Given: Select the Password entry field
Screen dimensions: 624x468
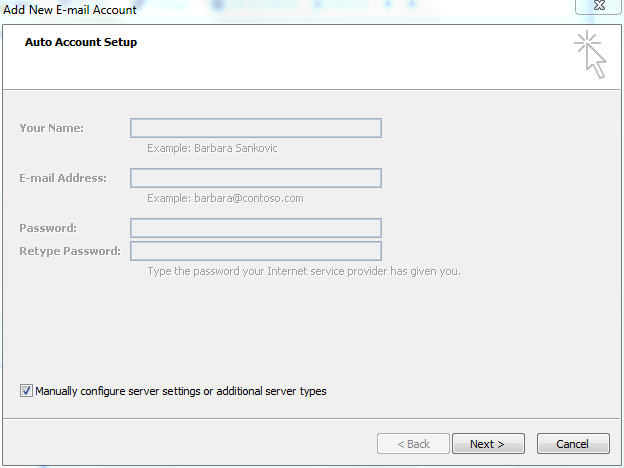Looking at the screenshot, I should click(256, 228).
